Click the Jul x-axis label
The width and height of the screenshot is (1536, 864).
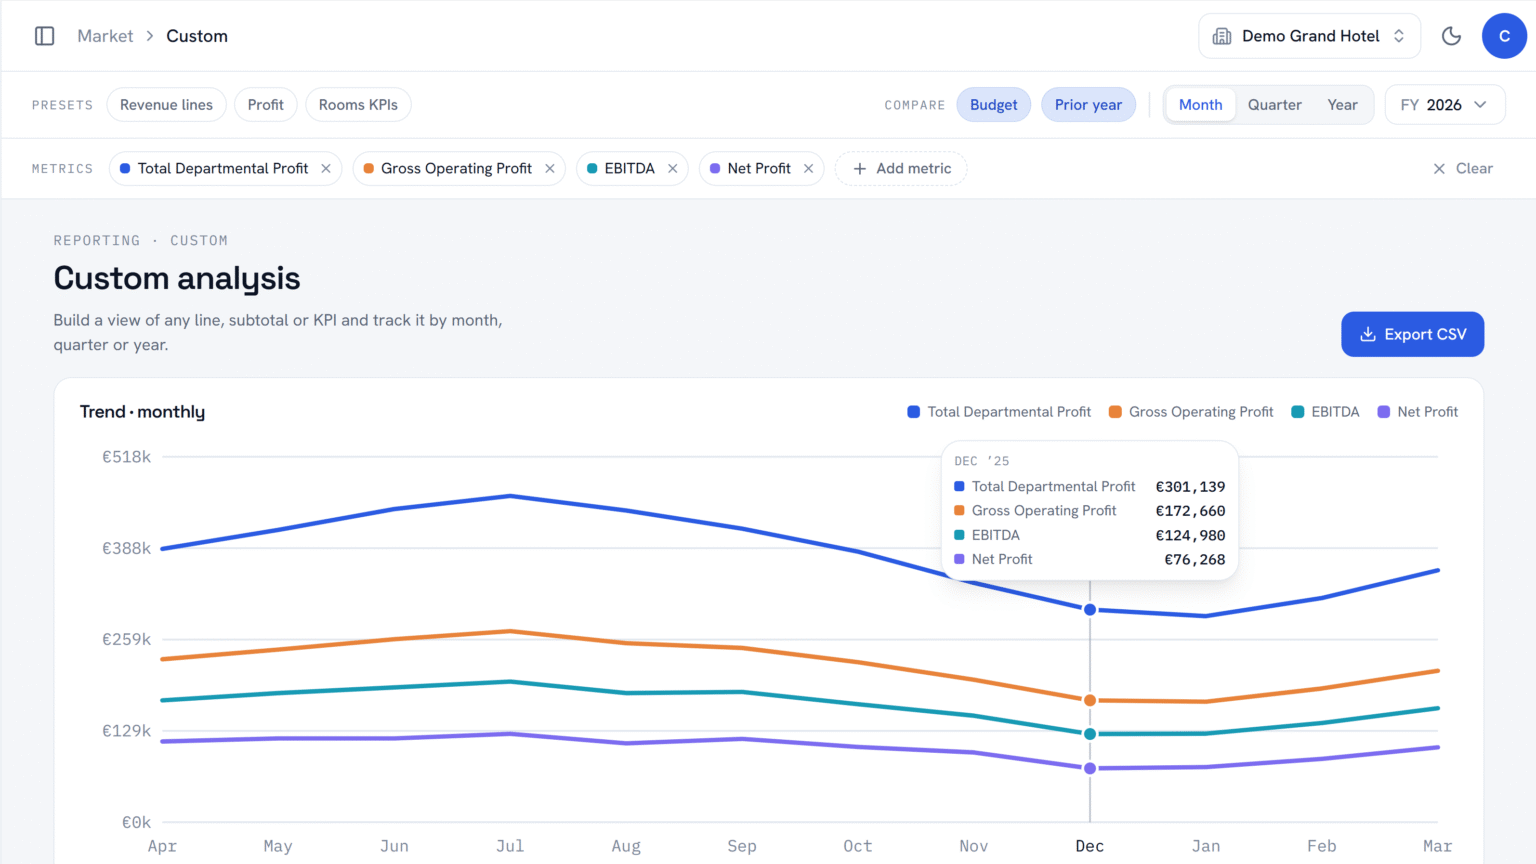pyautogui.click(x=510, y=846)
